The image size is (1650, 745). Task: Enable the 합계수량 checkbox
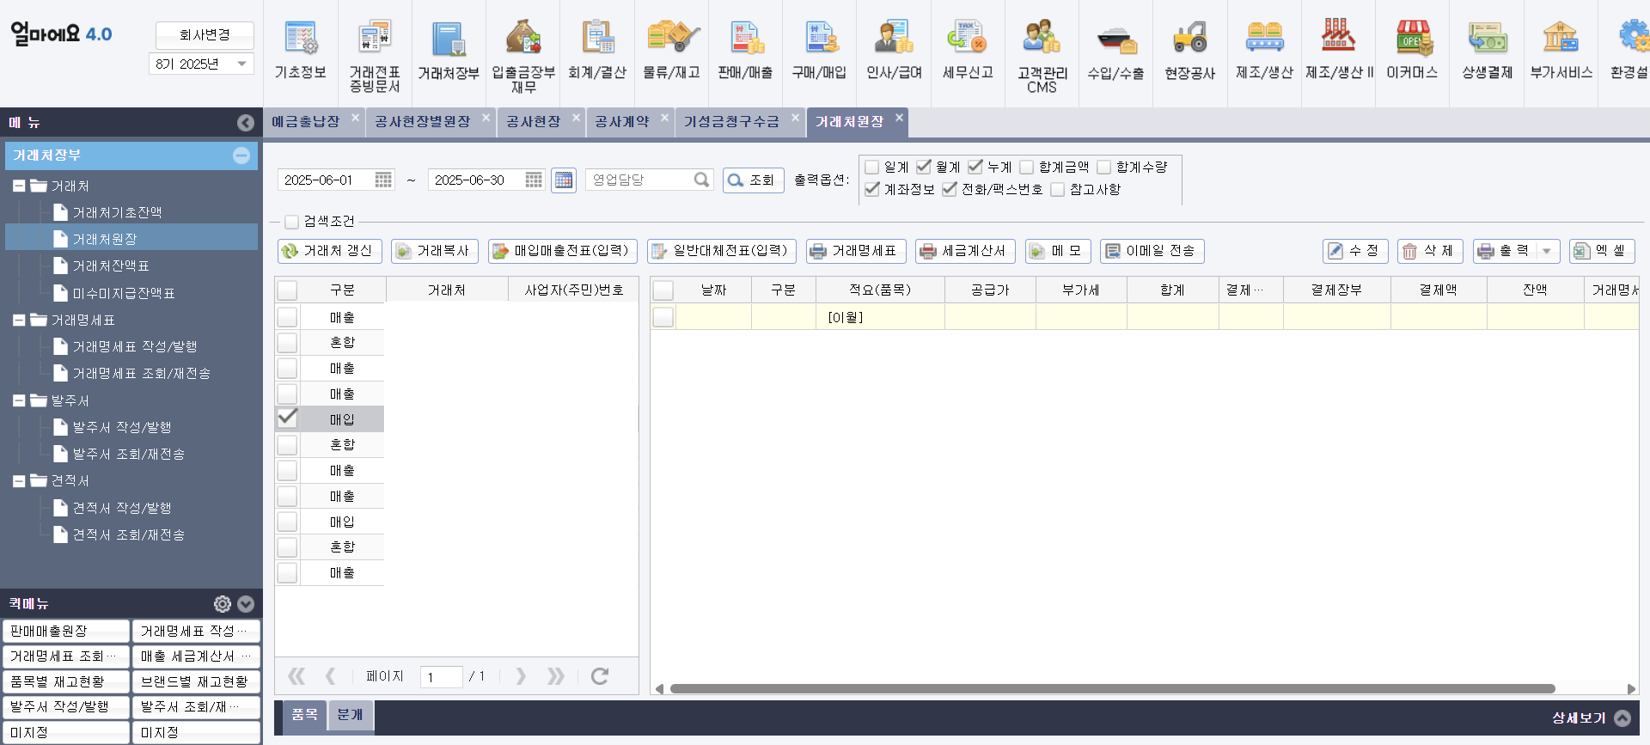point(1104,167)
